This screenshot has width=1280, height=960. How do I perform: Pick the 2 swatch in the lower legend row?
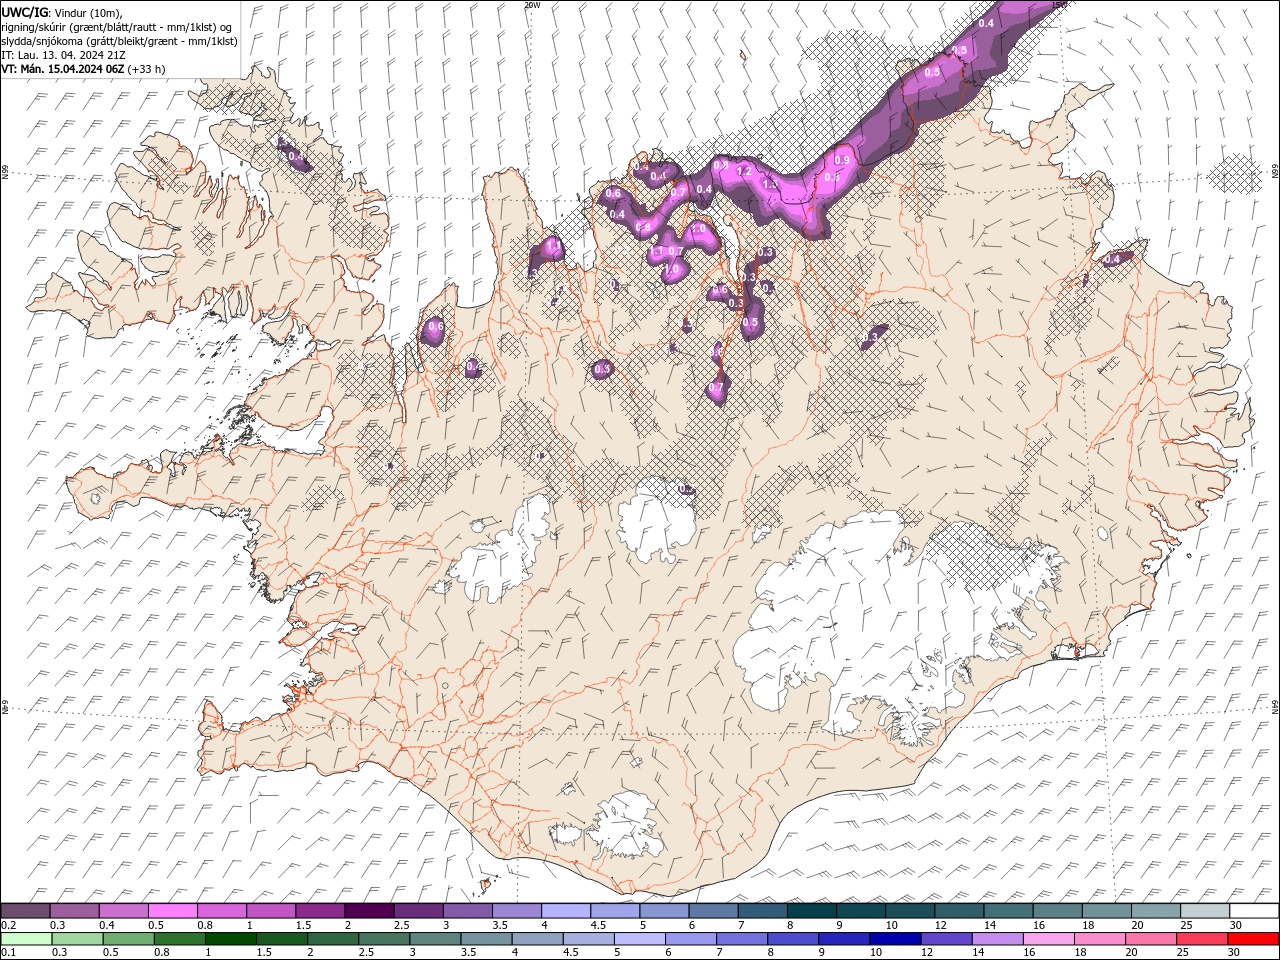pos(333,939)
